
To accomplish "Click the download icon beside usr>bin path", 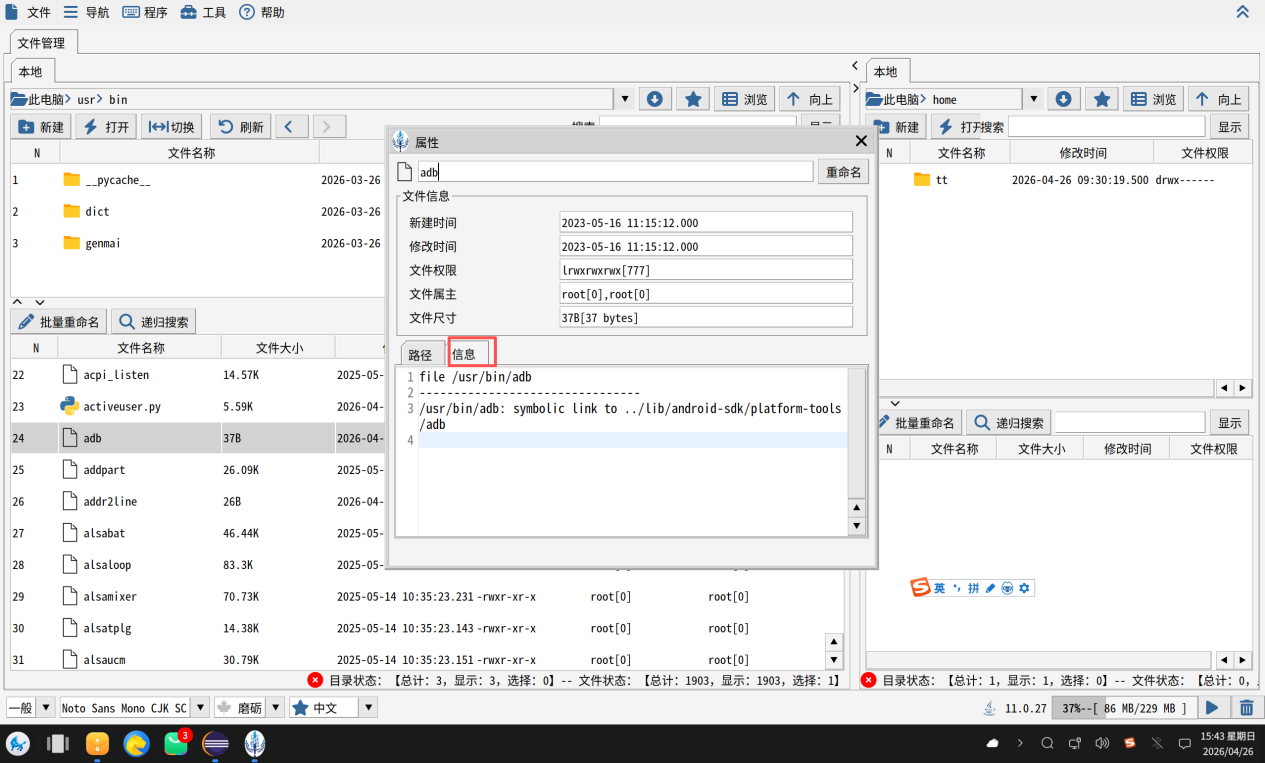I will pos(655,99).
